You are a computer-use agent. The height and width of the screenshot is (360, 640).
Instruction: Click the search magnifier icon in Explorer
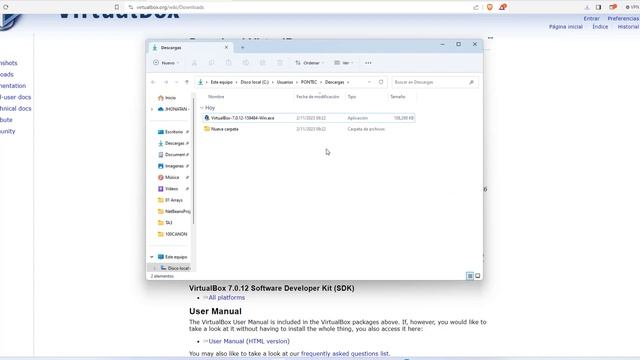pos(471,82)
